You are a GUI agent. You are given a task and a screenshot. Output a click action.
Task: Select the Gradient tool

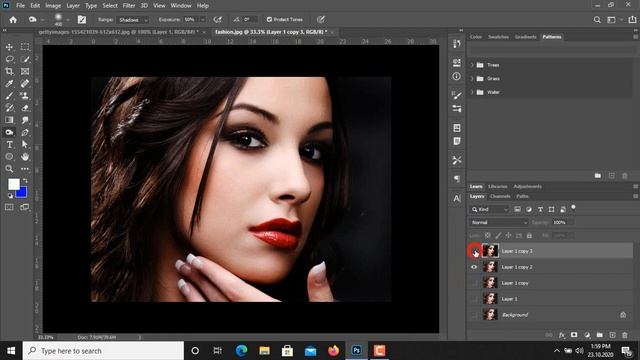[9, 120]
